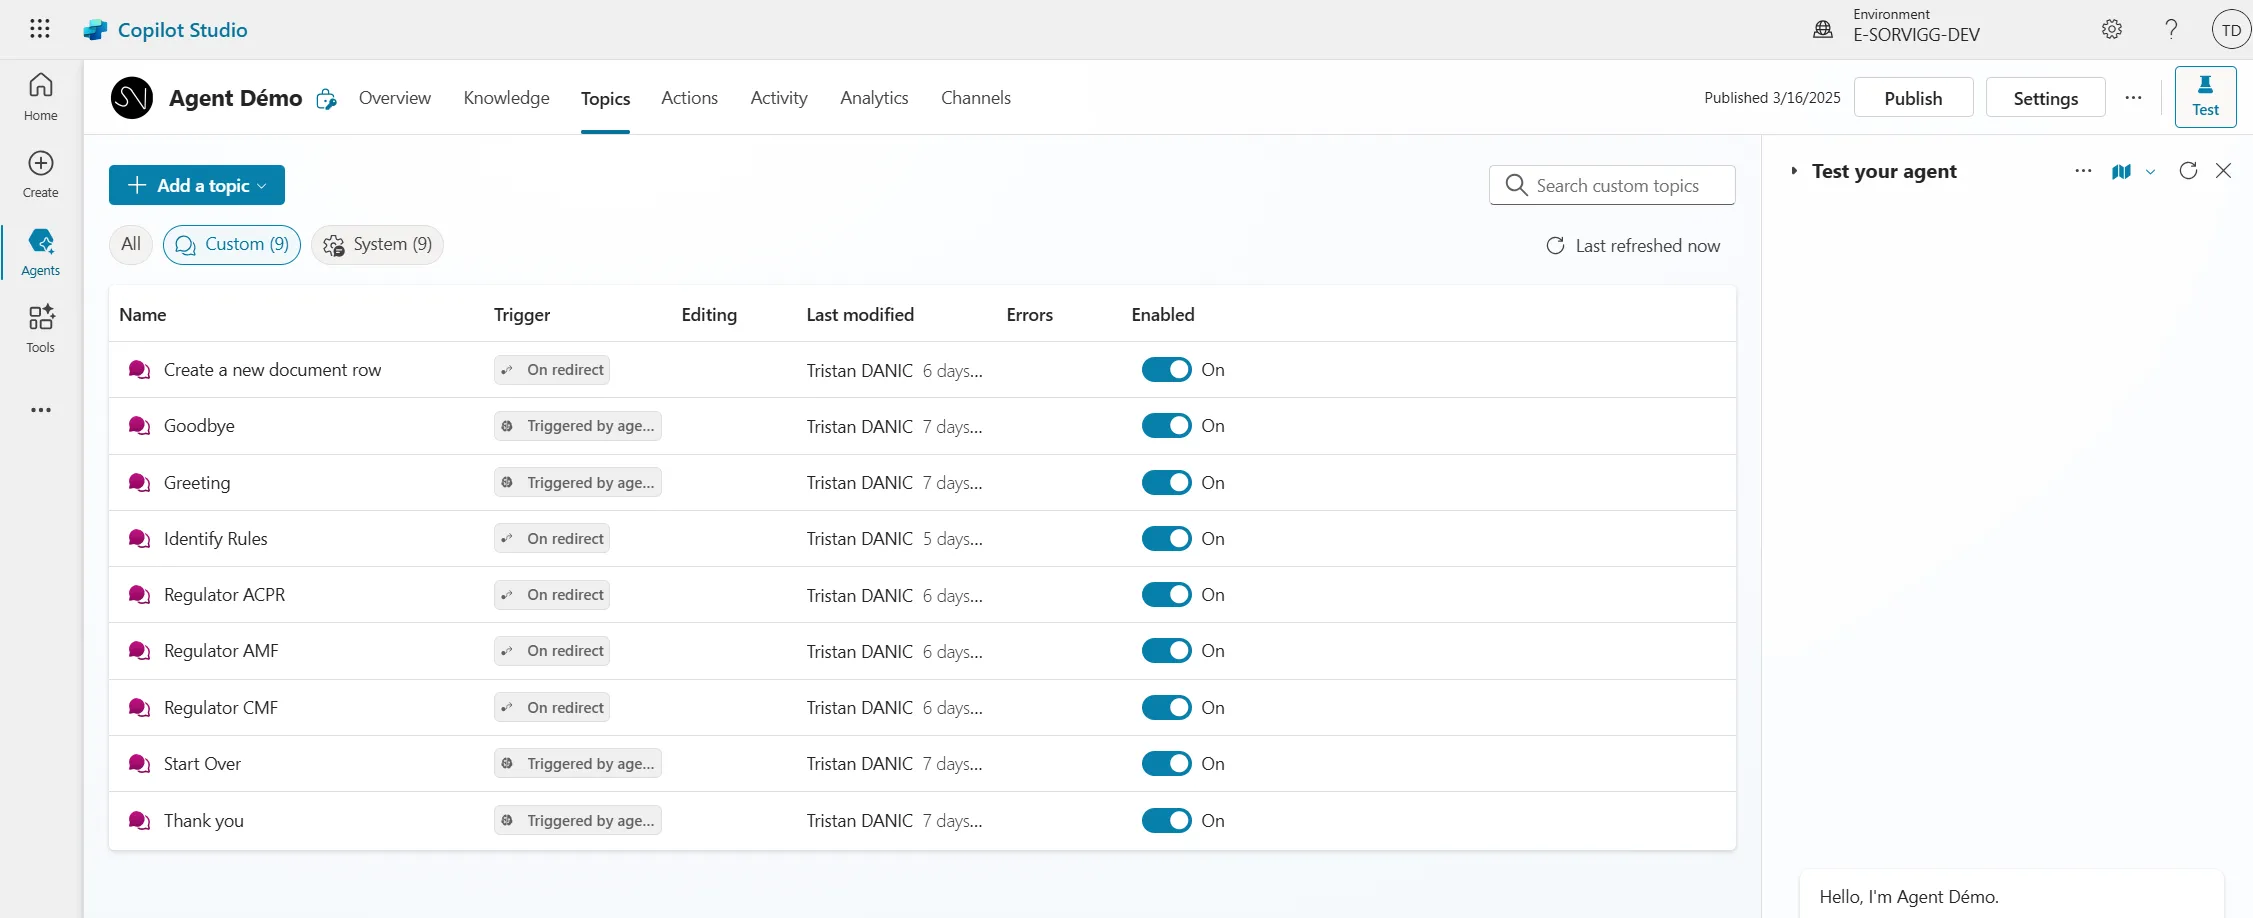Open Tools in the sidebar
This screenshot has width=2253, height=918.
tap(41, 329)
